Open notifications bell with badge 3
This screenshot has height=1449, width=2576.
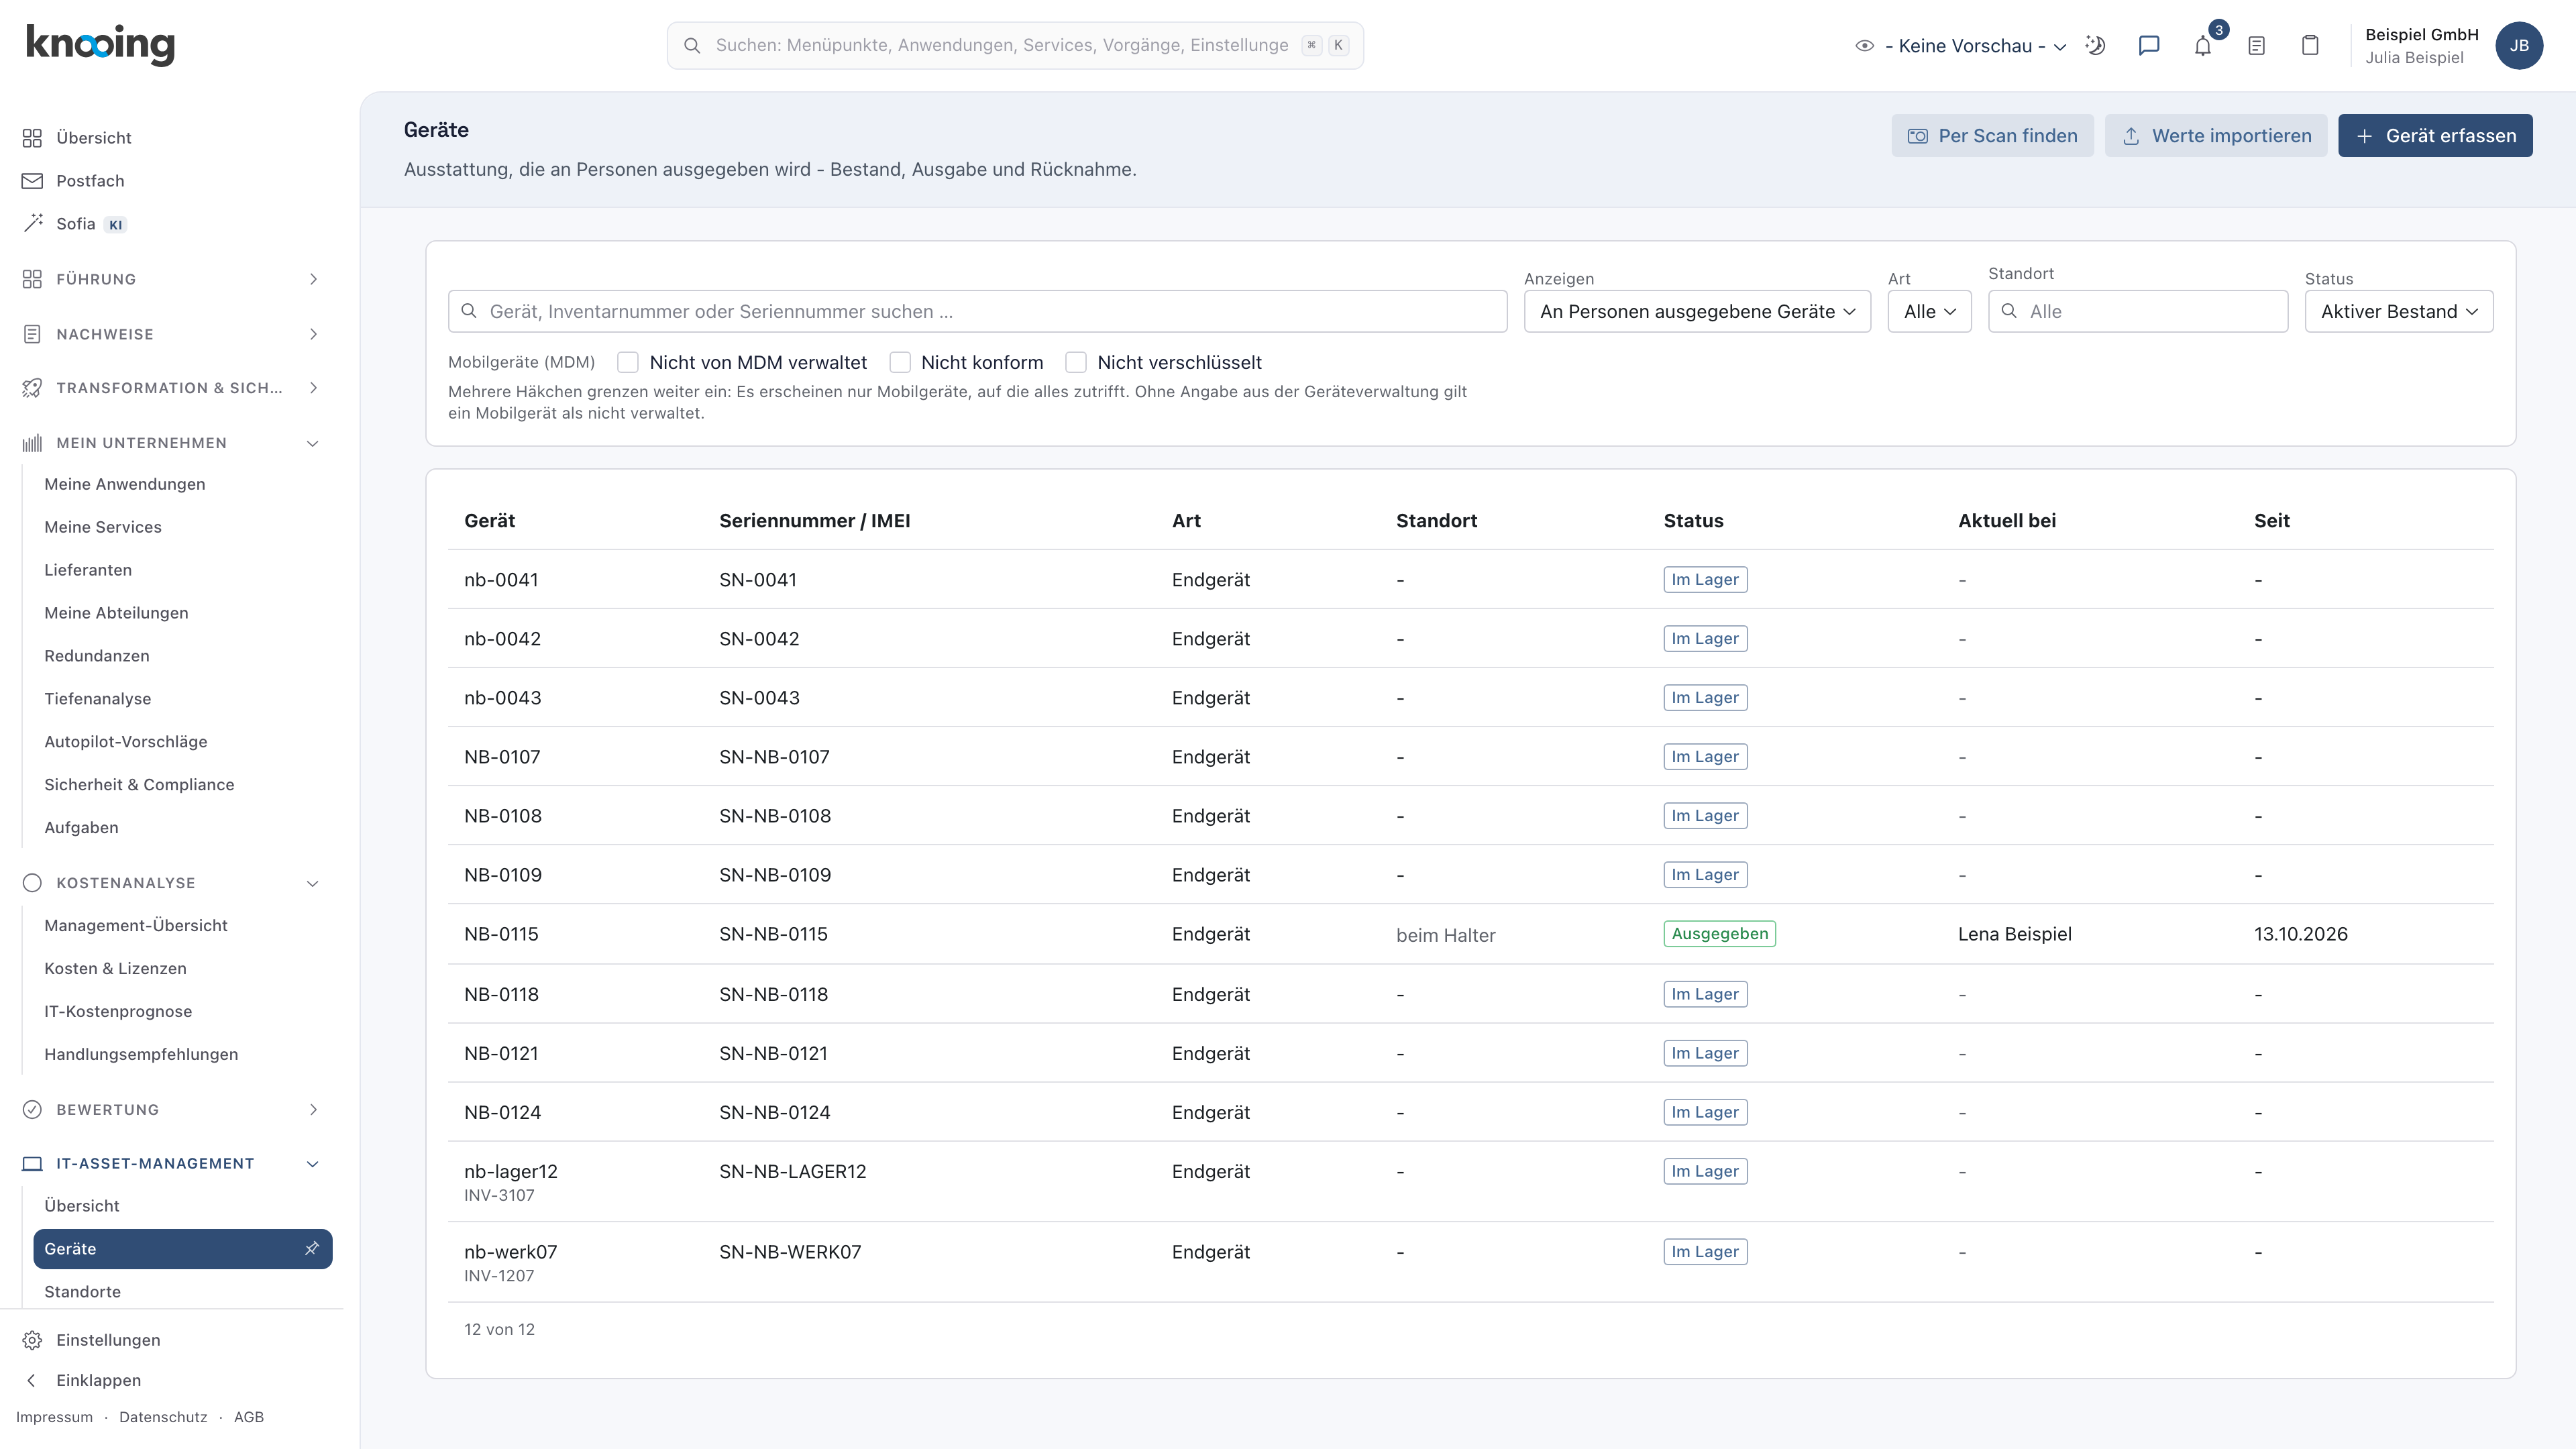(2203, 45)
